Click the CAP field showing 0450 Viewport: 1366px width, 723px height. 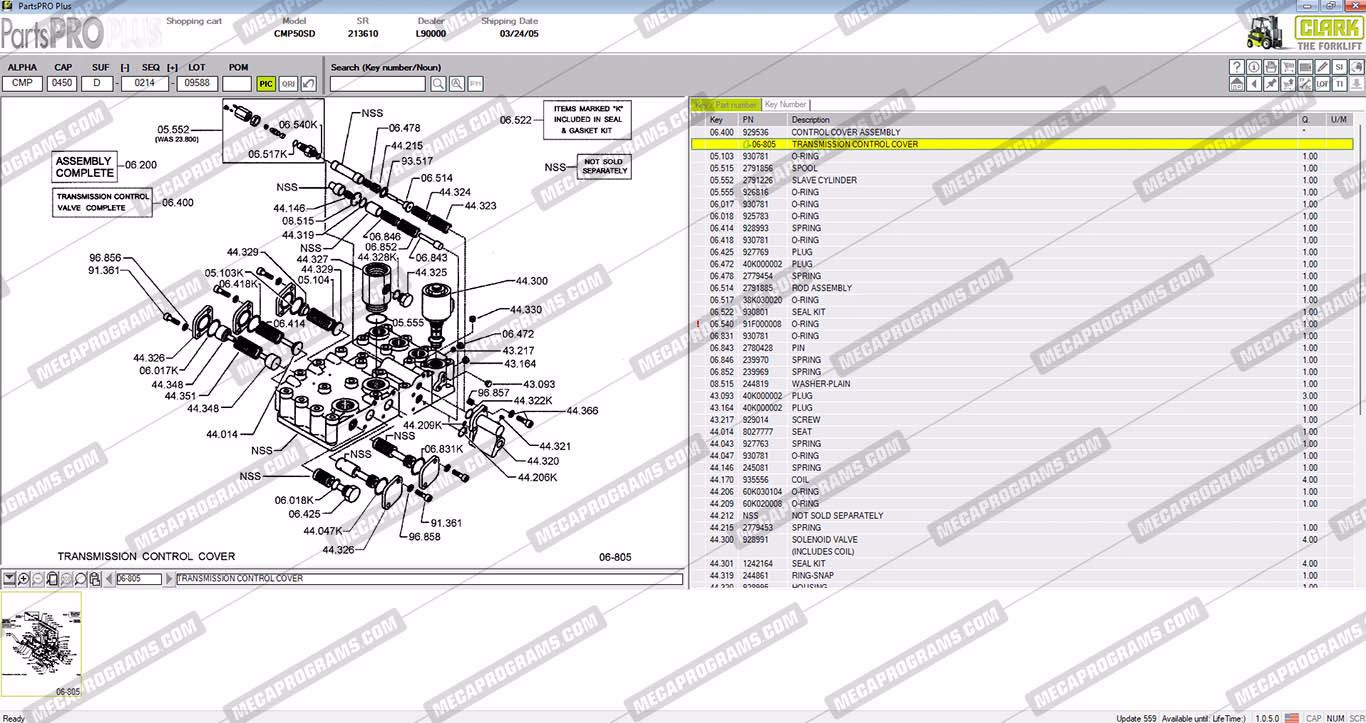(x=62, y=84)
